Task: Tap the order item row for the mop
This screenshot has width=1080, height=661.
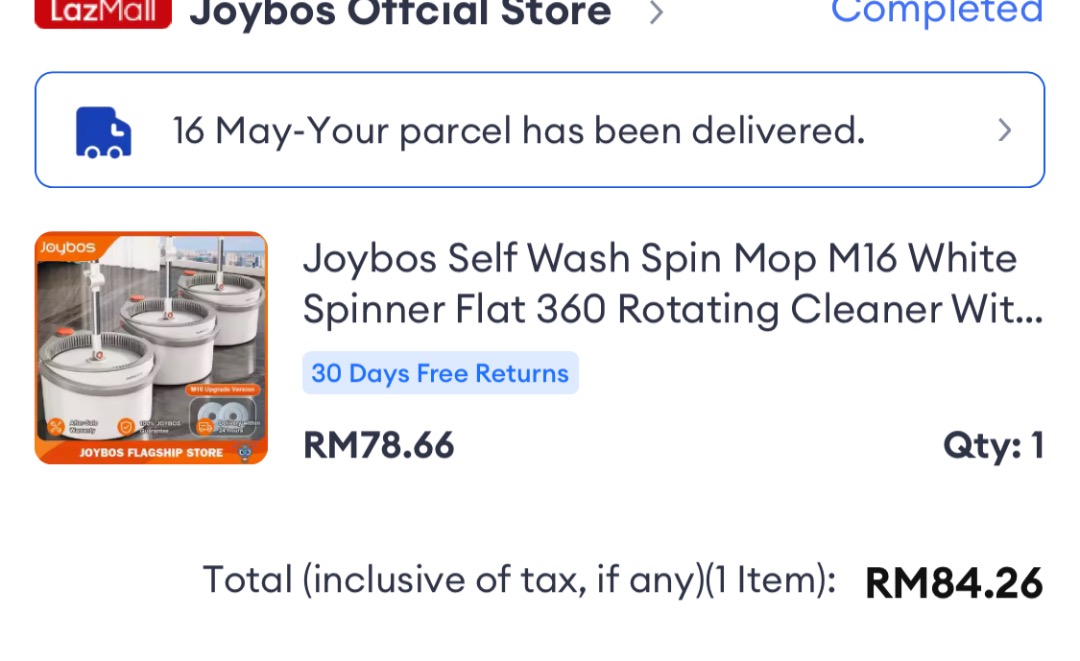Action: point(540,345)
